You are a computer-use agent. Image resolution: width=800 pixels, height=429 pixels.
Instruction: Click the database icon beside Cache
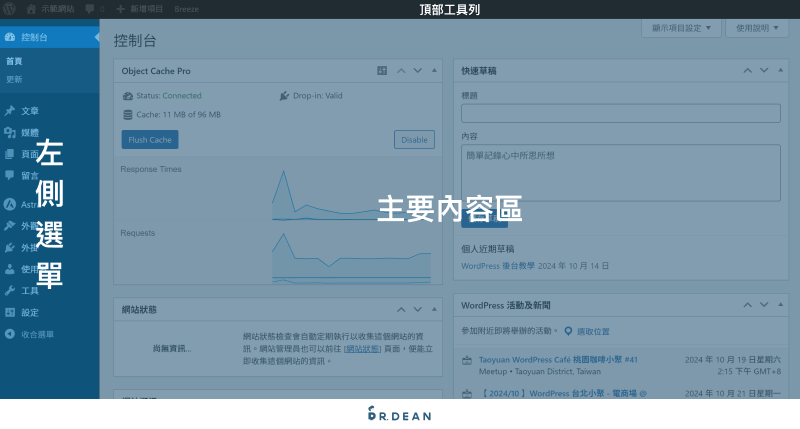128,115
